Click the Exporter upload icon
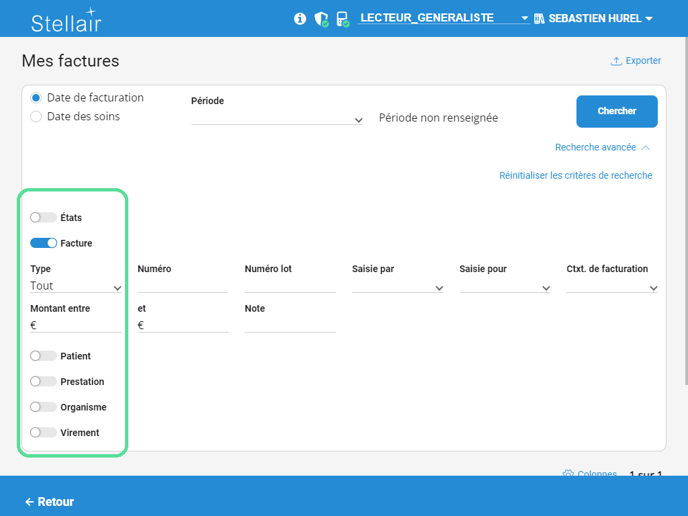The width and height of the screenshot is (688, 516). coord(616,61)
